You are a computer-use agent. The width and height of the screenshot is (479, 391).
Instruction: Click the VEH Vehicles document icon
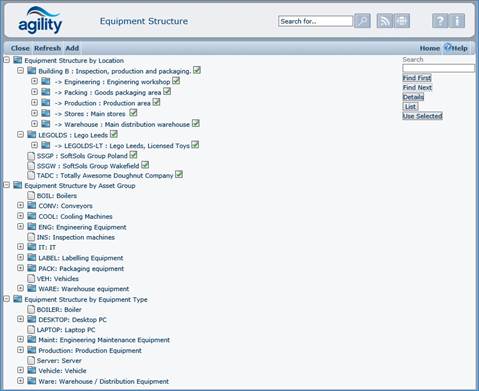31,278
